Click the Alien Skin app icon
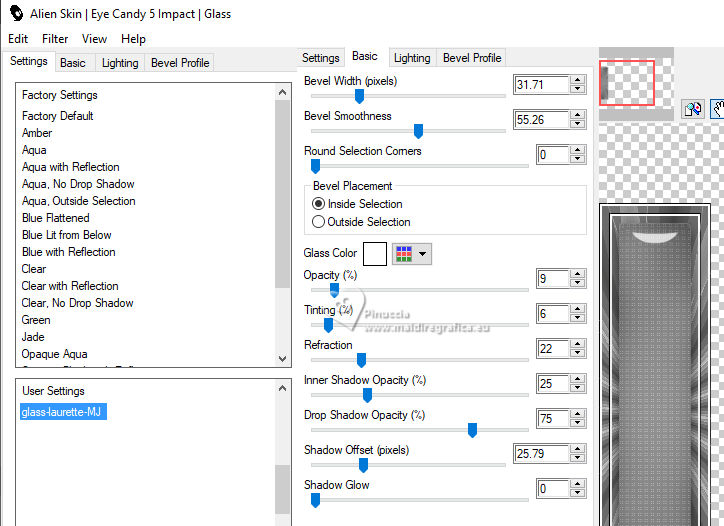The width and height of the screenshot is (724, 526). [x=16, y=13]
